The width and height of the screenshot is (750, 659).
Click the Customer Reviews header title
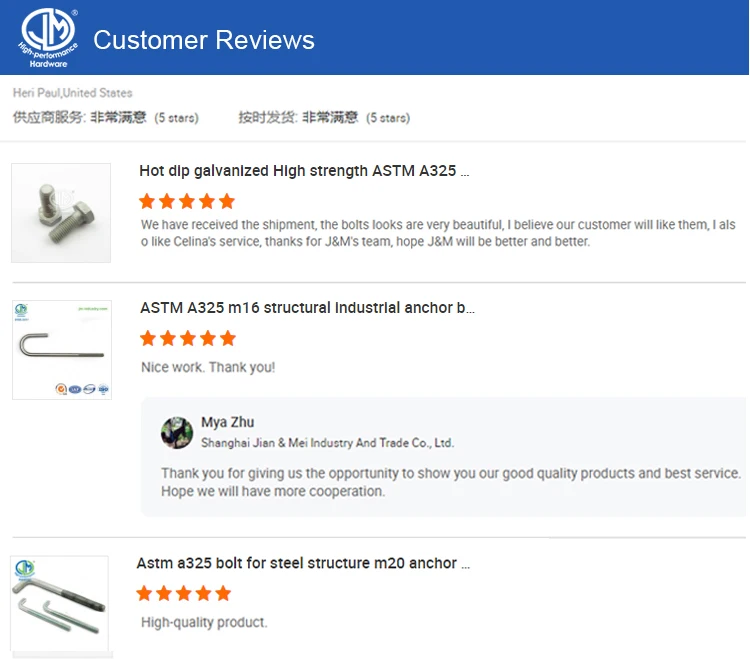(204, 40)
